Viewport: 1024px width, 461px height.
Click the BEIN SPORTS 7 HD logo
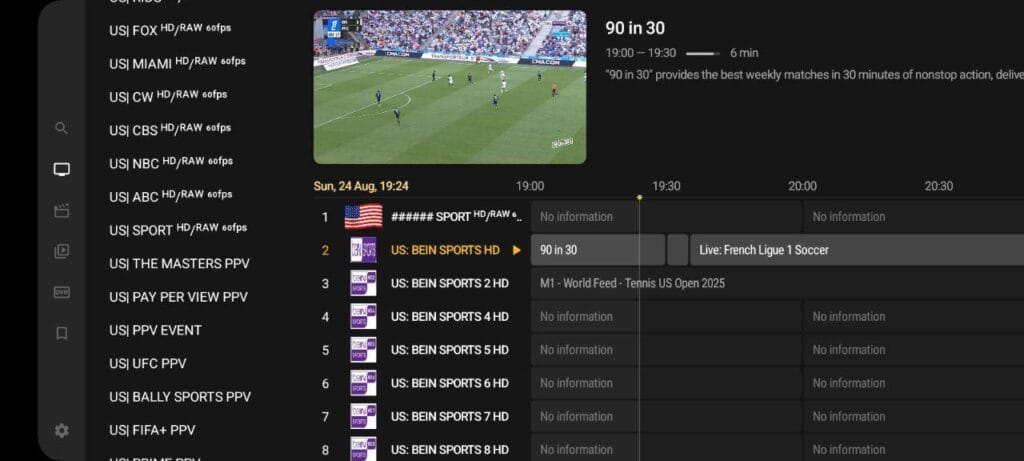tap(363, 417)
